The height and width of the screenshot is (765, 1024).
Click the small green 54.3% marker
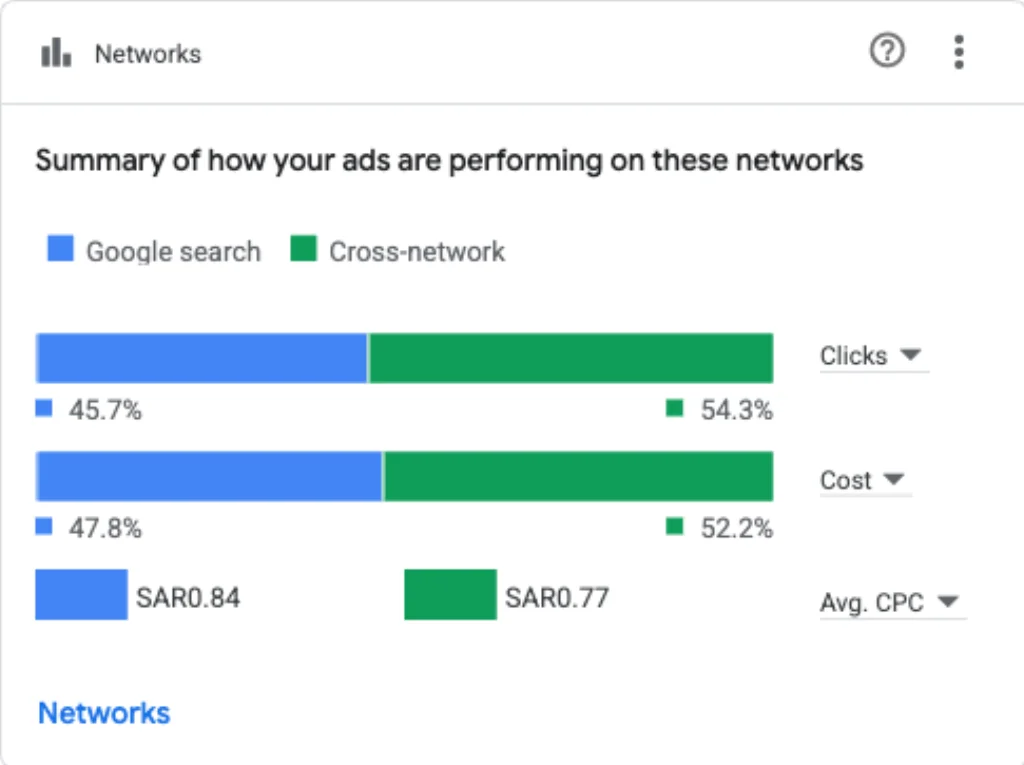pyautogui.click(x=675, y=408)
